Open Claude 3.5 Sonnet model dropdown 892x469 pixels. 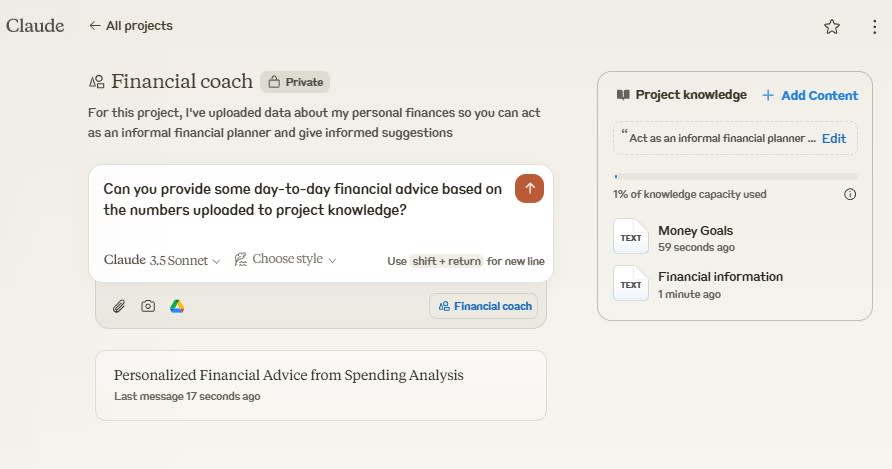[x=162, y=260]
